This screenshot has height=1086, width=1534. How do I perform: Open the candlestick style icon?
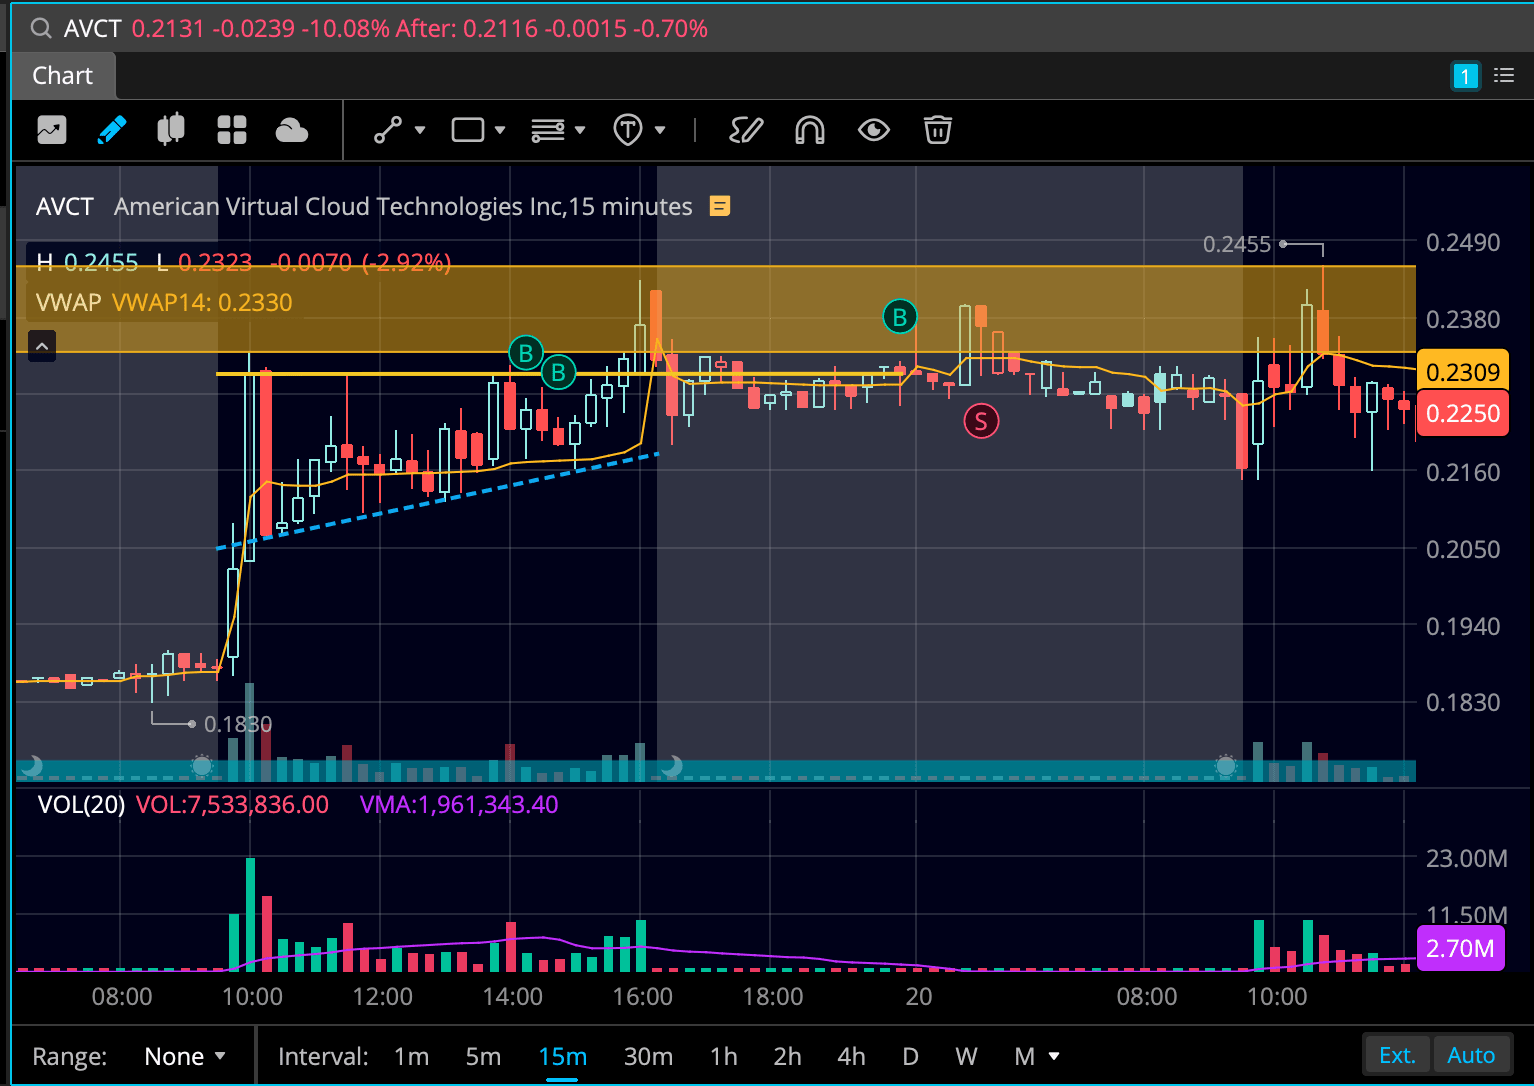pos(171,130)
